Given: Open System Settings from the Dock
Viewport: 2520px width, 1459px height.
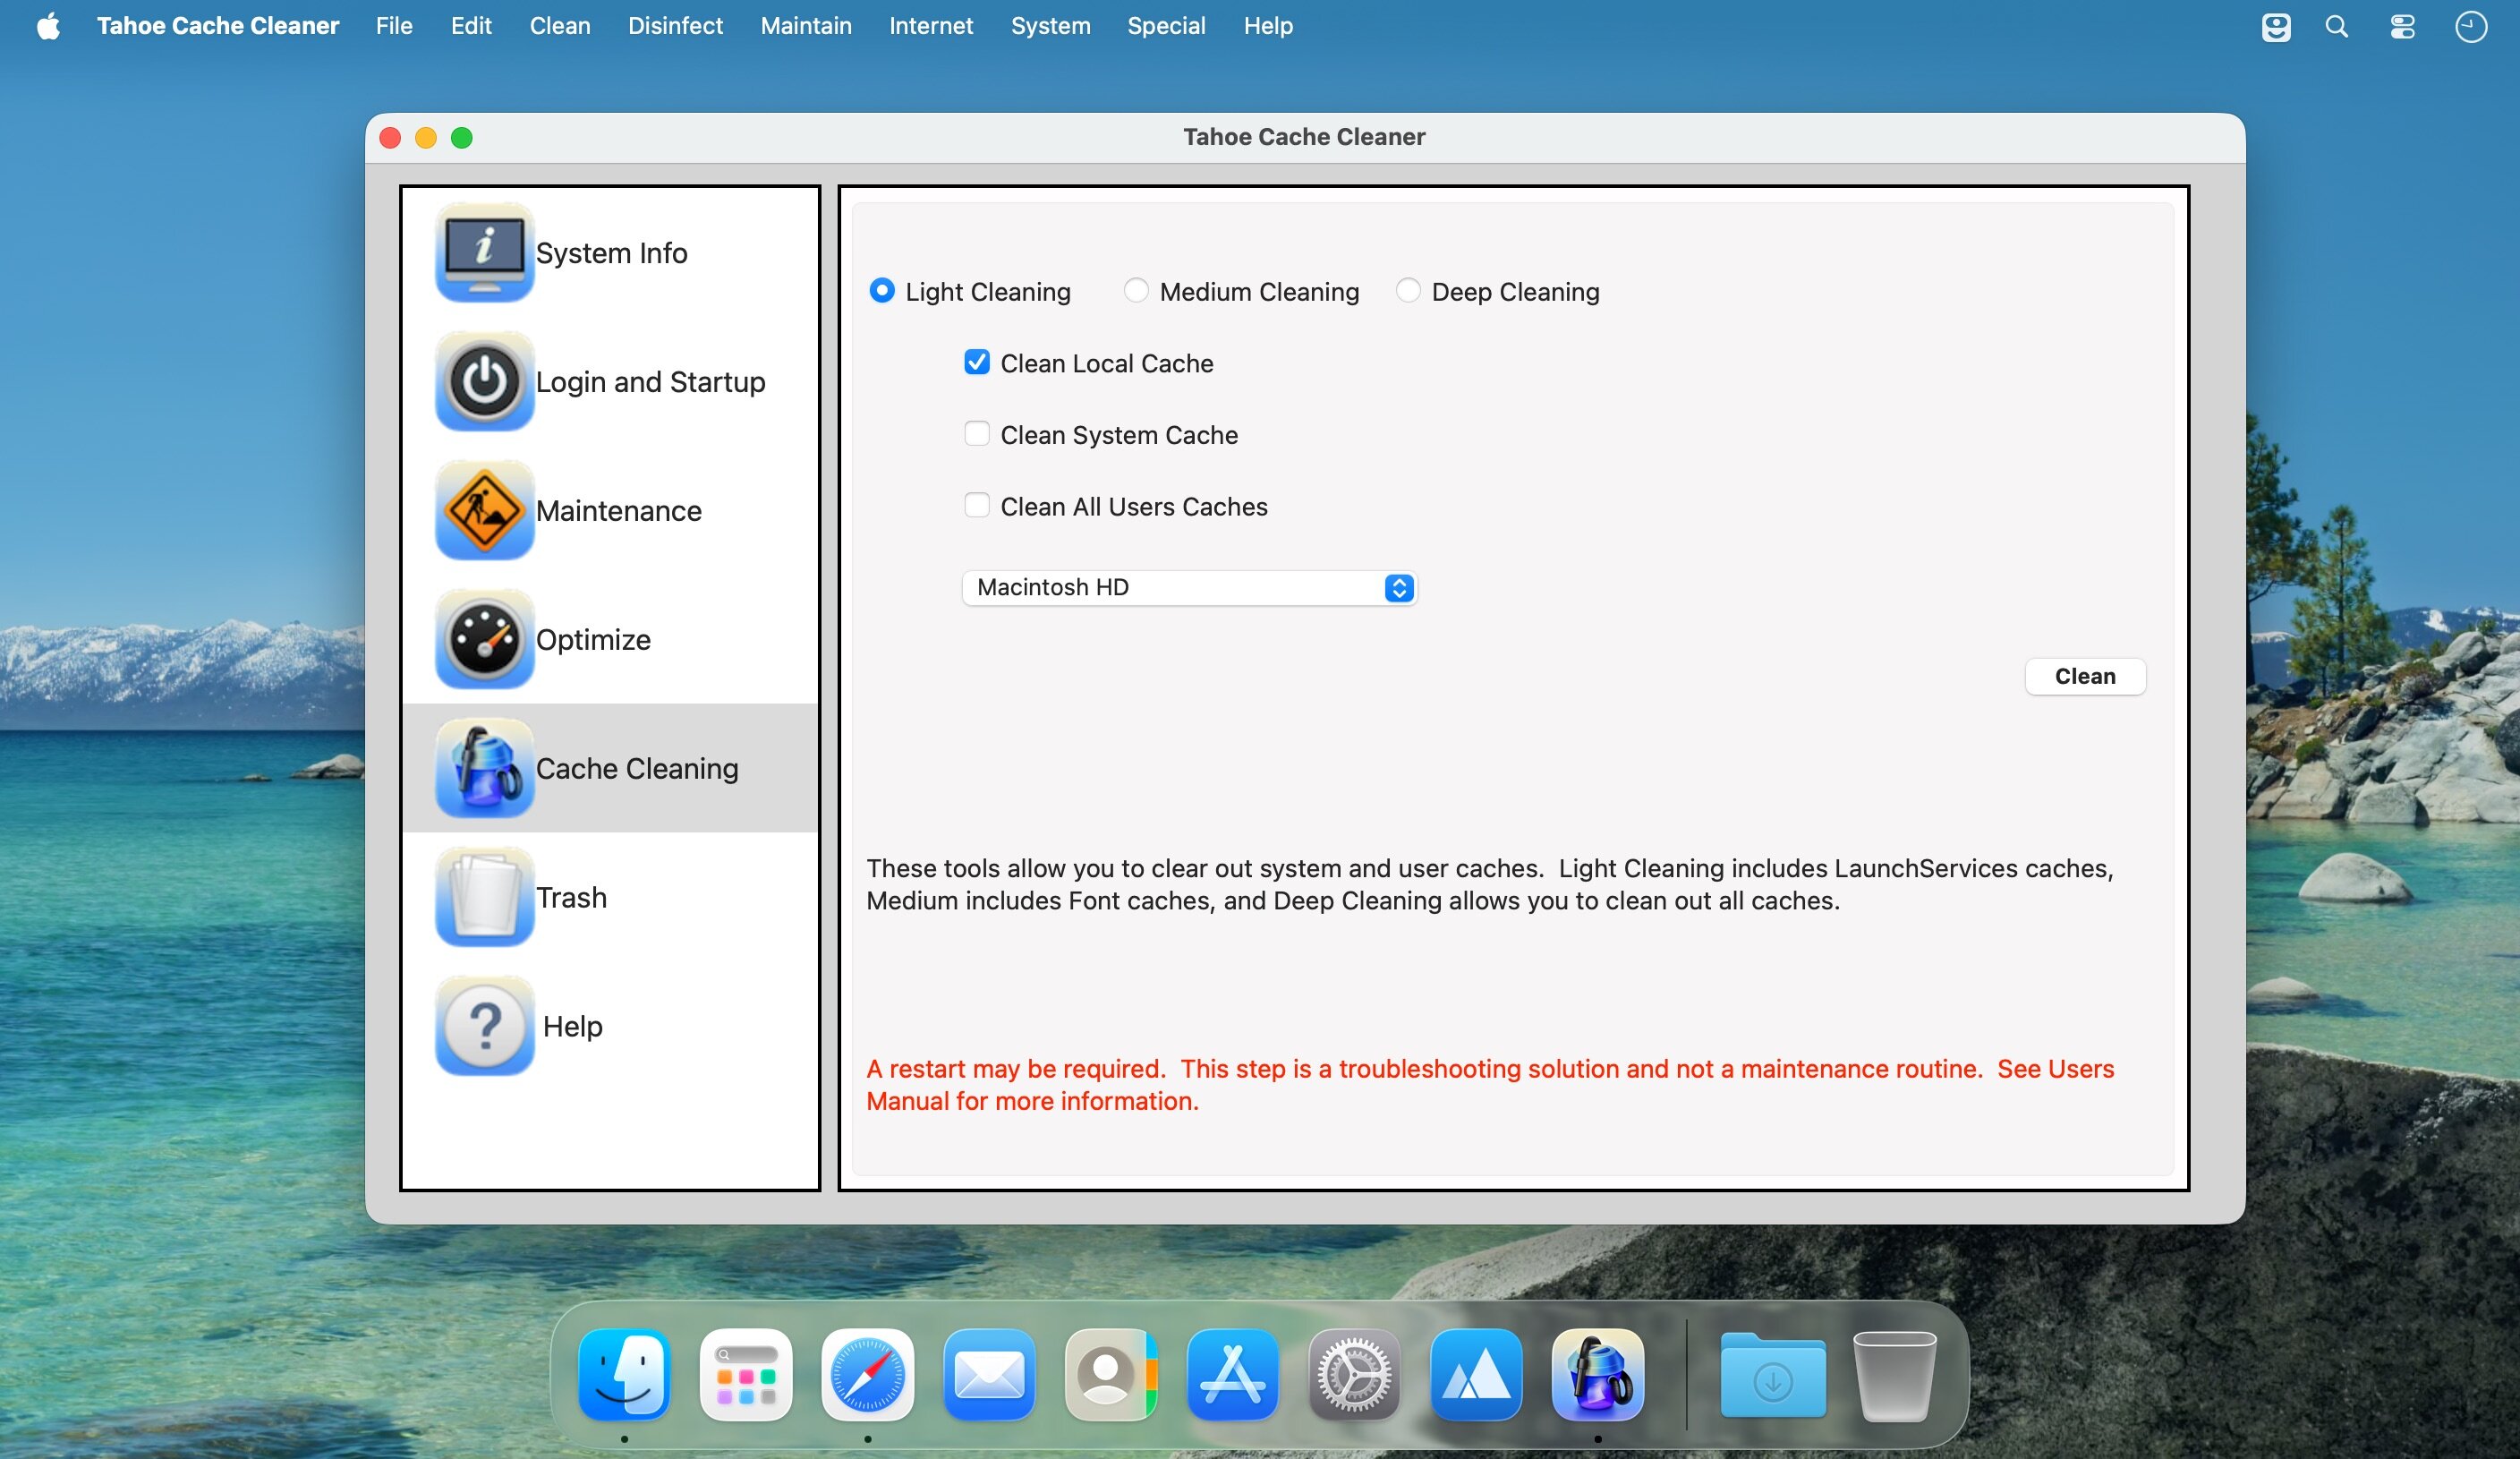Looking at the screenshot, I should pyautogui.click(x=1355, y=1375).
